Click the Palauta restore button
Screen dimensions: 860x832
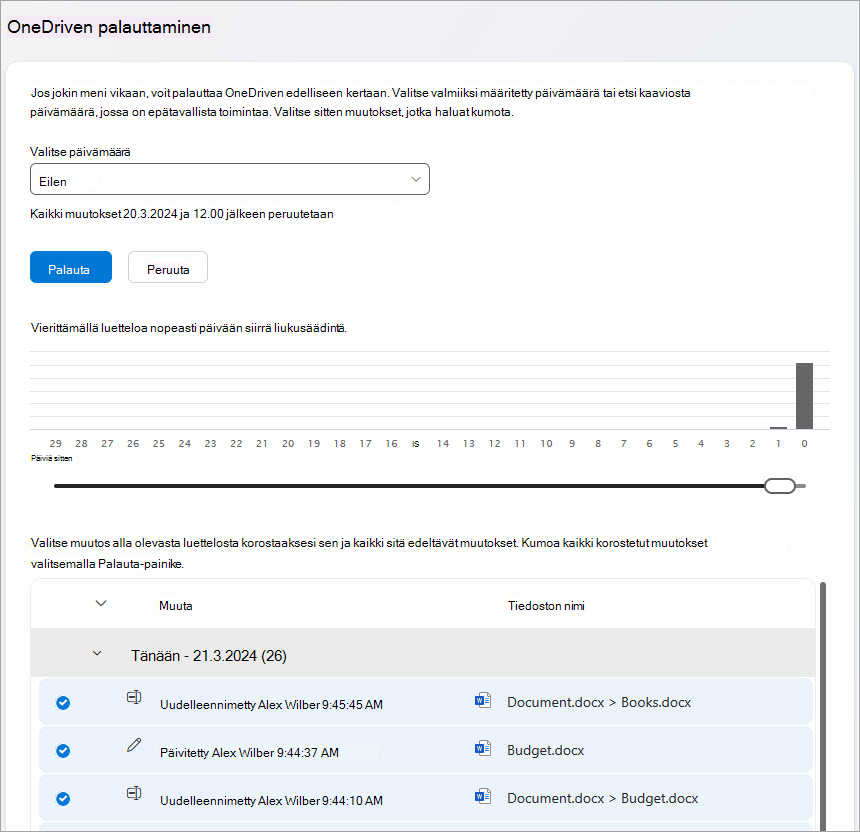coord(71,267)
